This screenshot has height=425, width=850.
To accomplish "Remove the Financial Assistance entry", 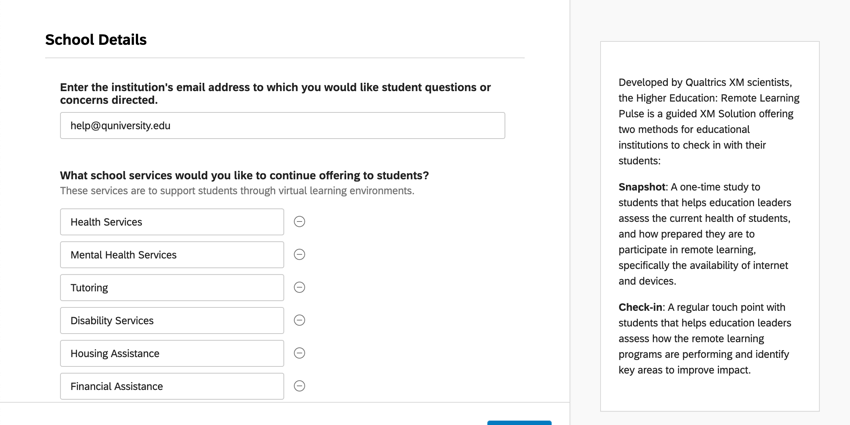I will (x=299, y=386).
